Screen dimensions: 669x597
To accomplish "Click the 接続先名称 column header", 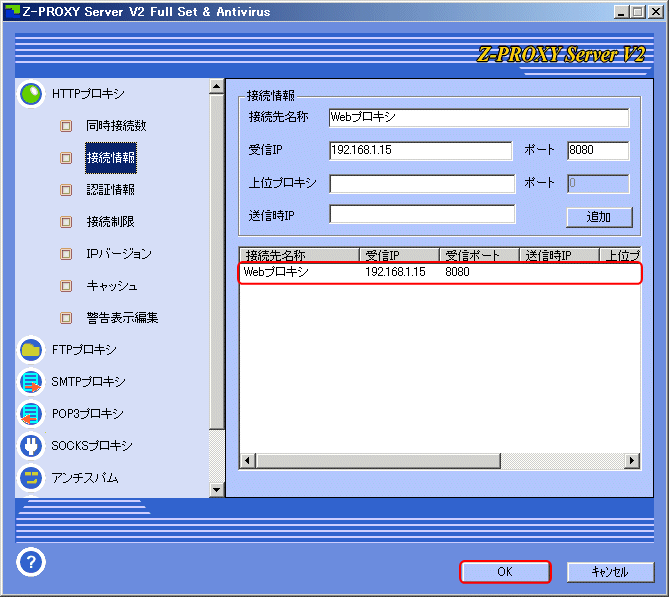I will [x=300, y=255].
